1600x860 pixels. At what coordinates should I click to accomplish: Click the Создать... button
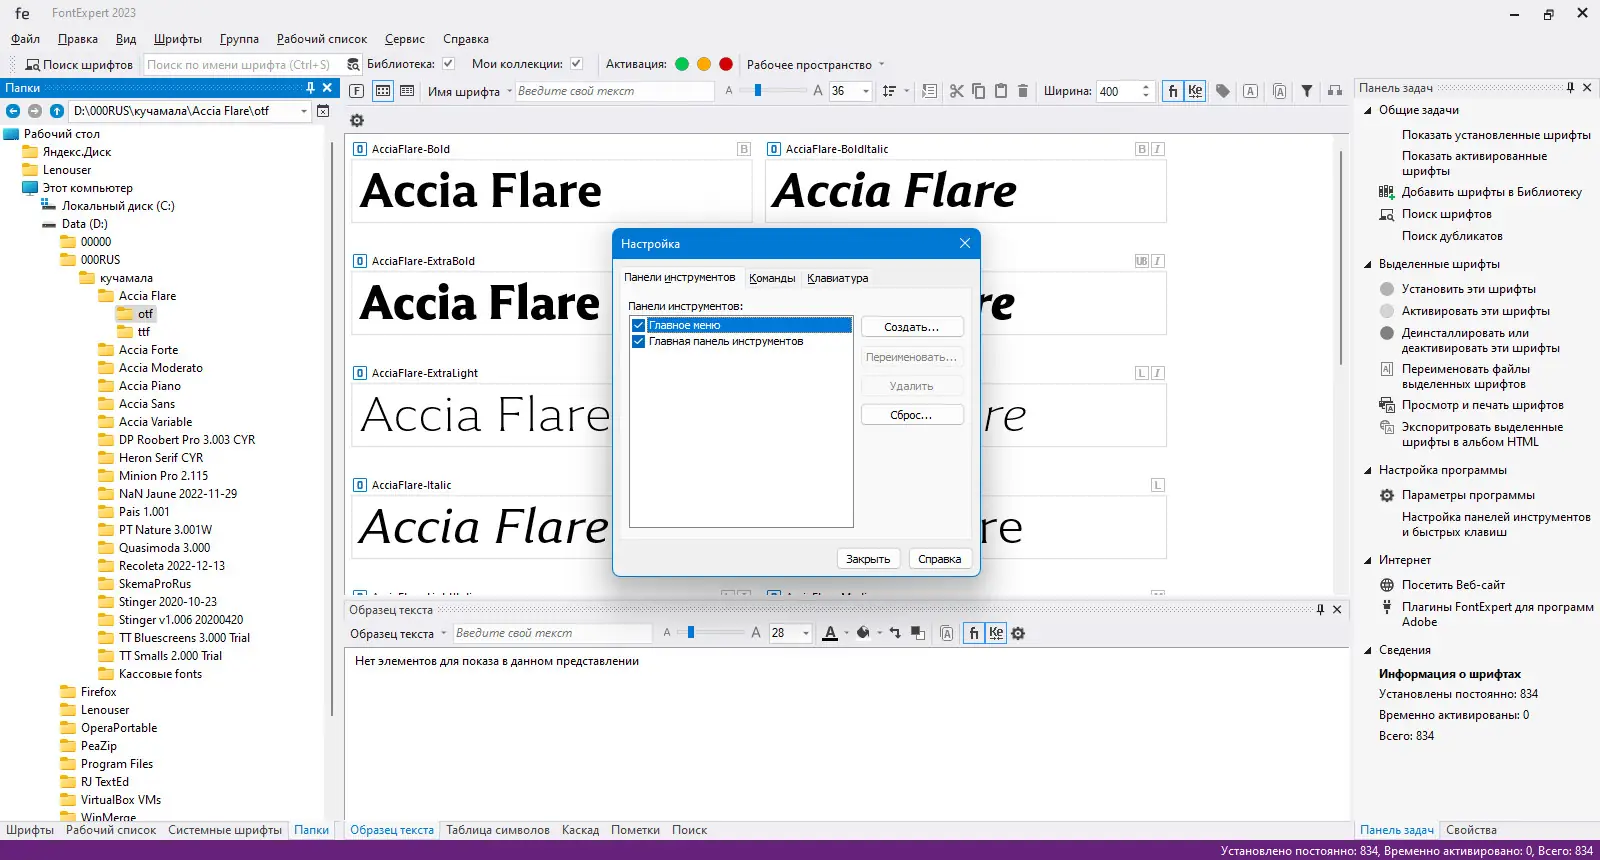(912, 327)
